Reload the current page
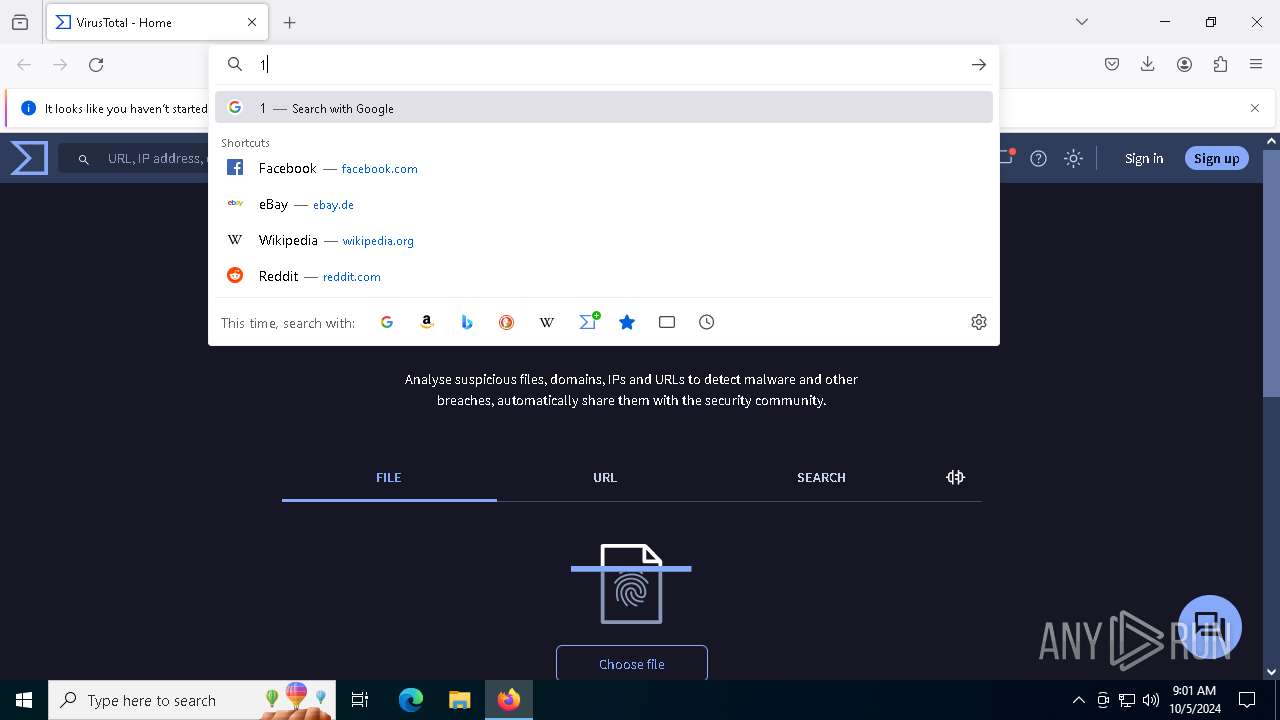1280x720 pixels. [x=96, y=64]
